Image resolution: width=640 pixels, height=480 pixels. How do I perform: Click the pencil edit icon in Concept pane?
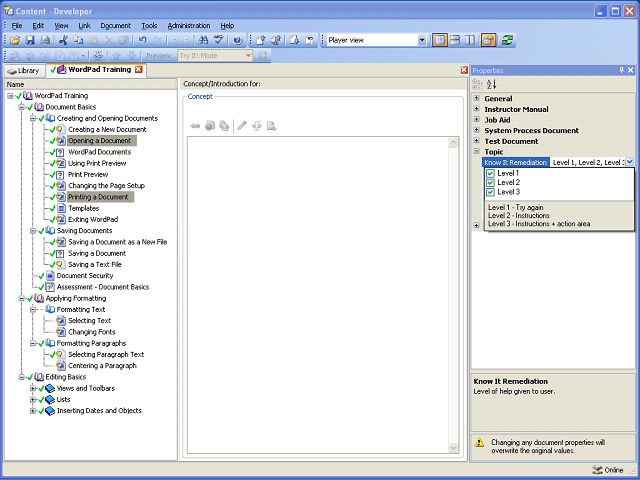coord(242,126)
